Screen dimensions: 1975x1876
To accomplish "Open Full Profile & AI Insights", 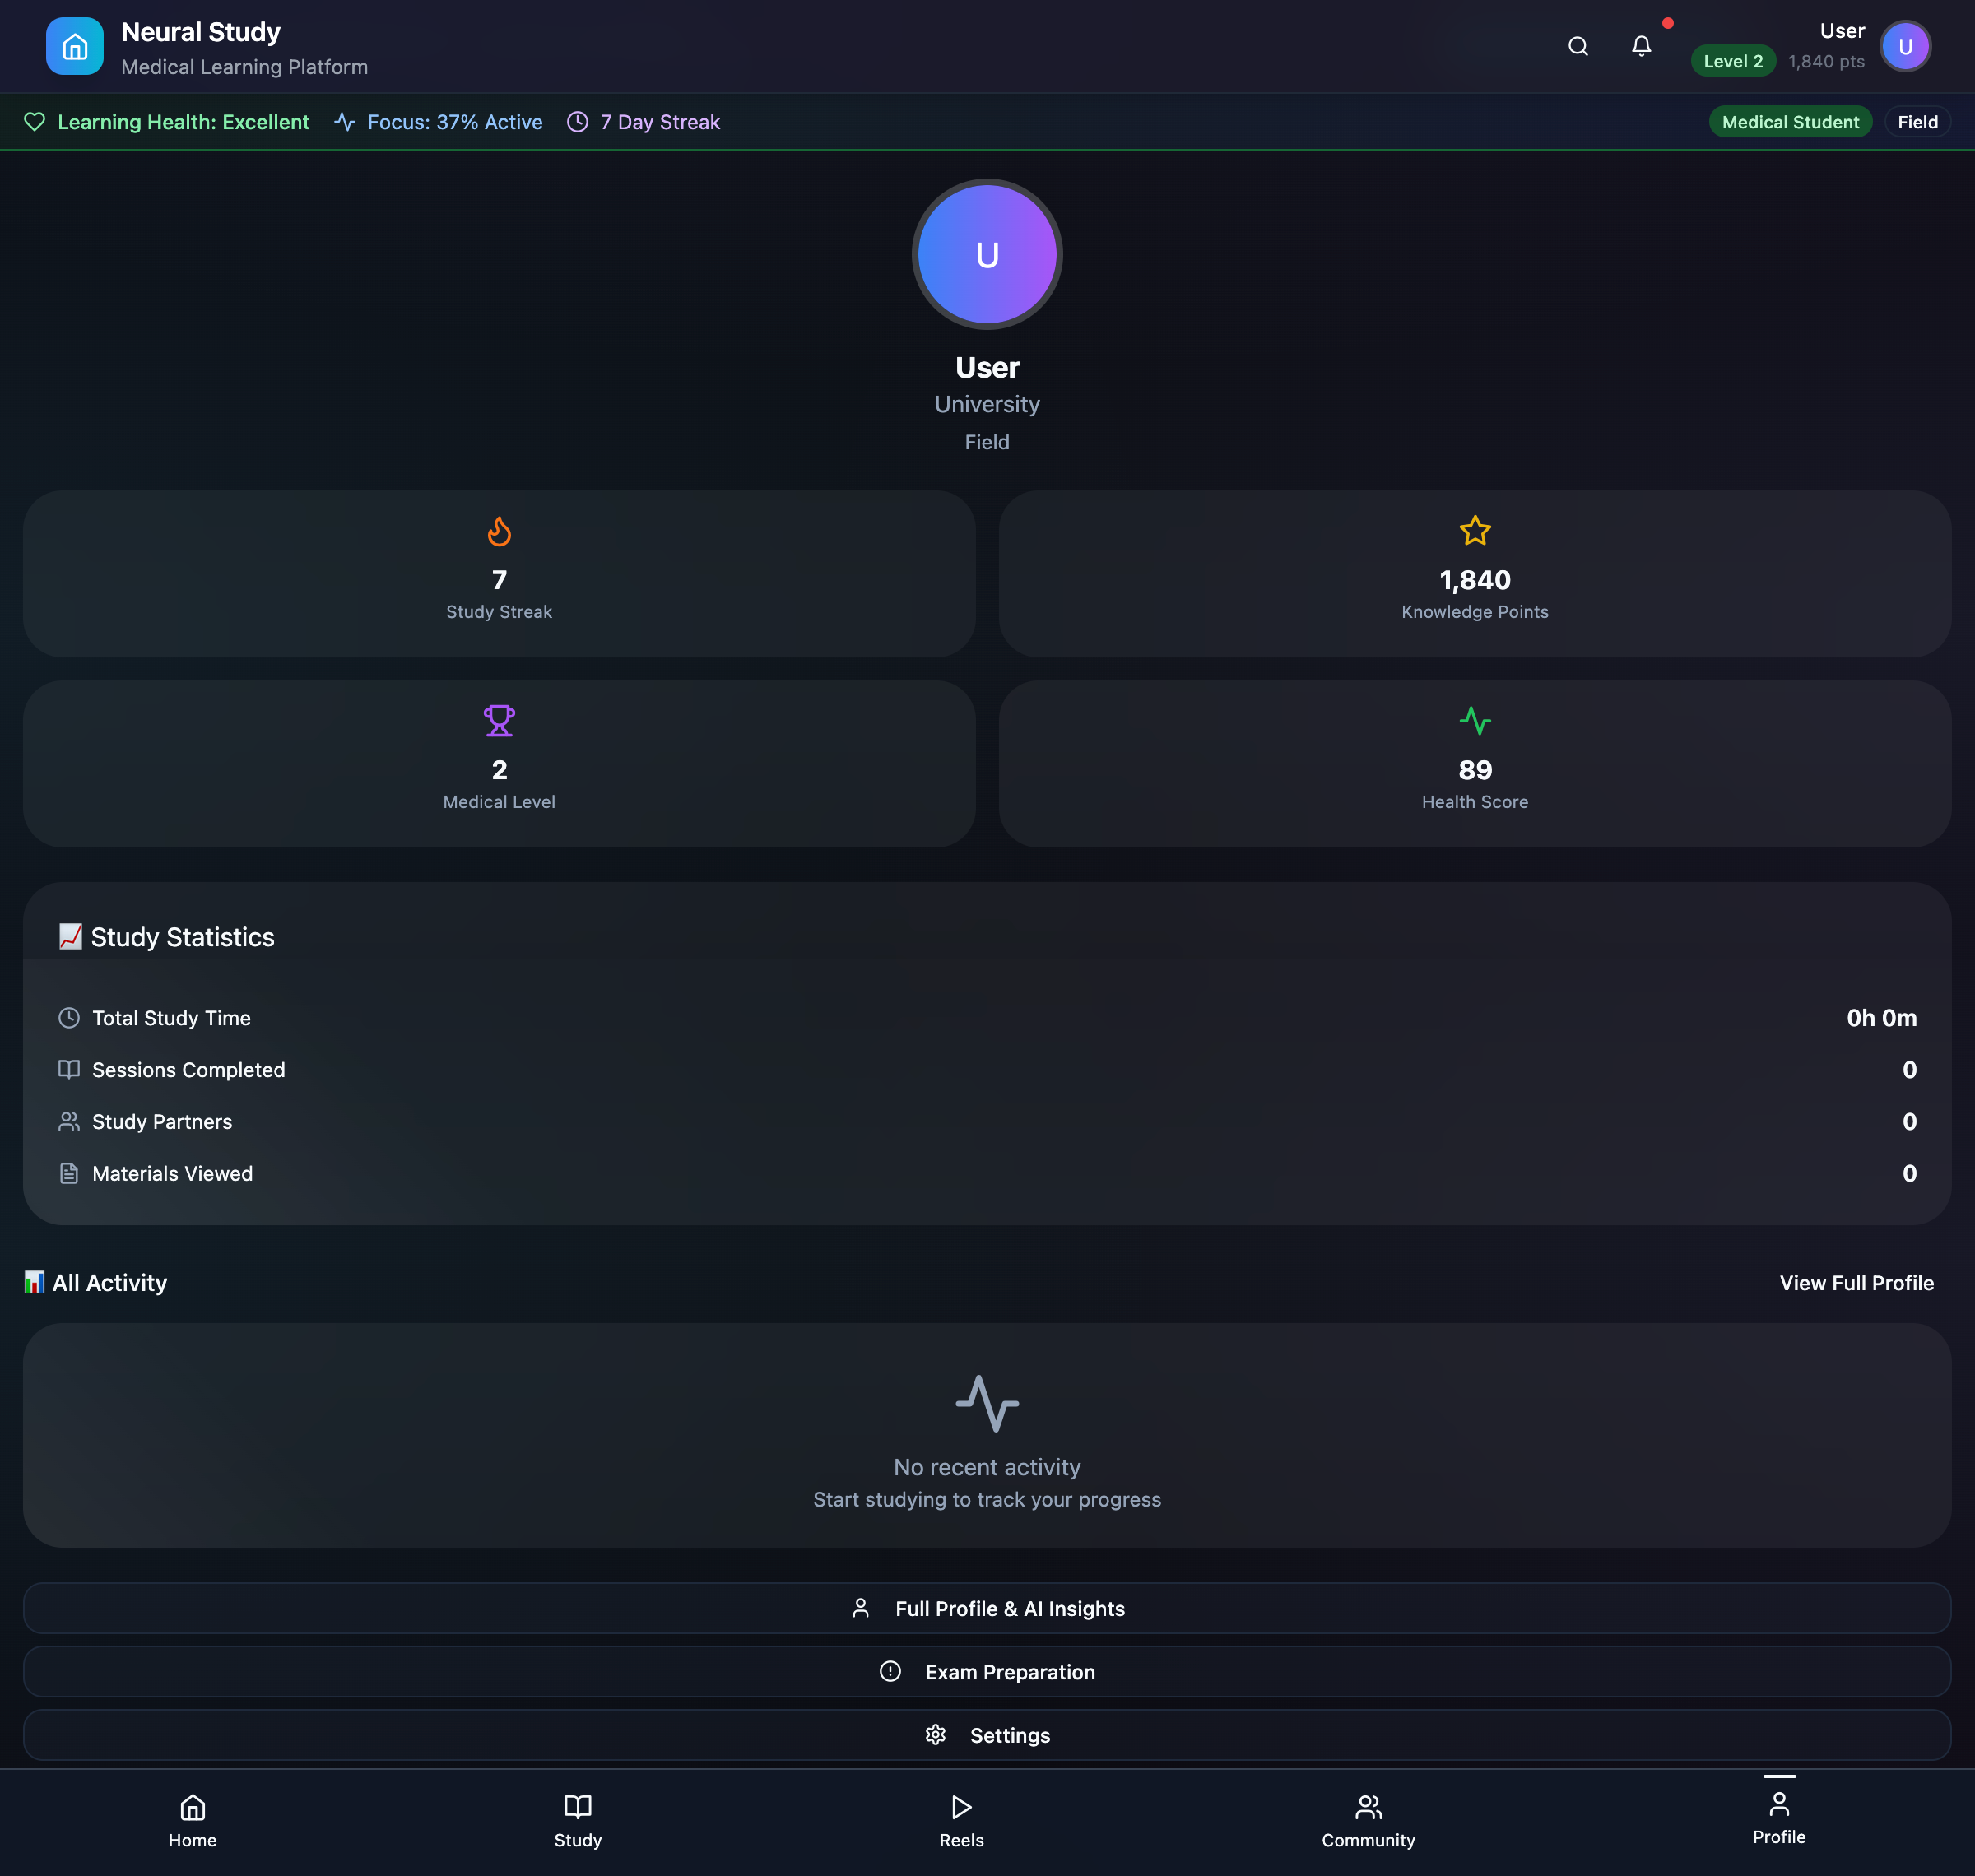I will [x=986, y=1608].
